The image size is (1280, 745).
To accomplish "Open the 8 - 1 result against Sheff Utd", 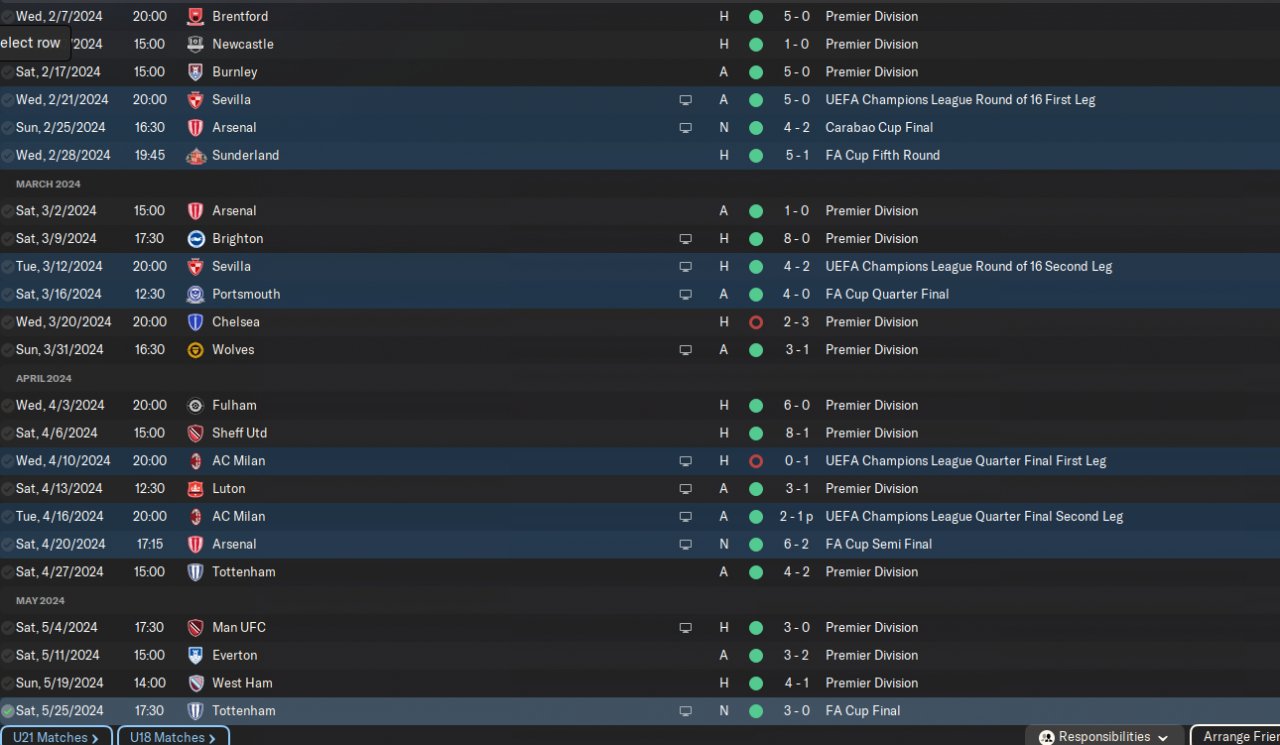I will (x=796, y=433).
